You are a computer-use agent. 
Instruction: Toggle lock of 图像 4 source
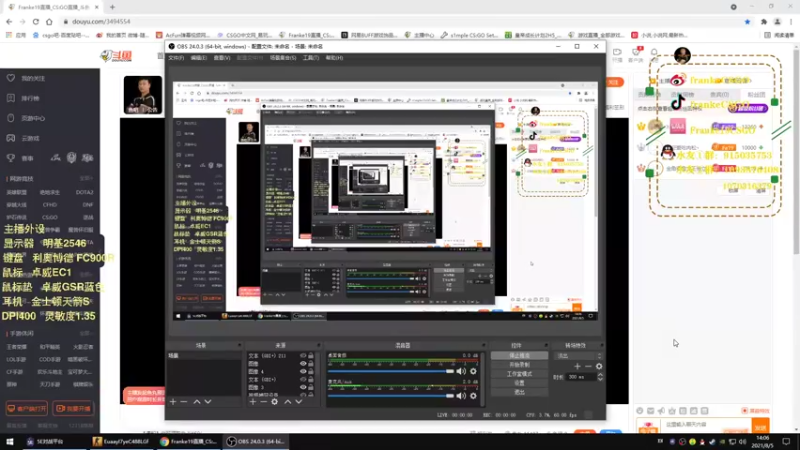311,371
